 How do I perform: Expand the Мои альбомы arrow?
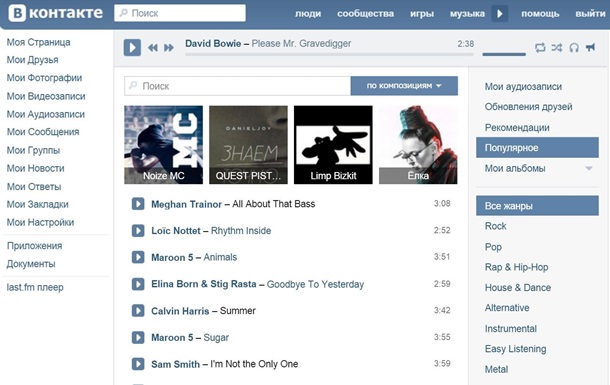point(589,168)
